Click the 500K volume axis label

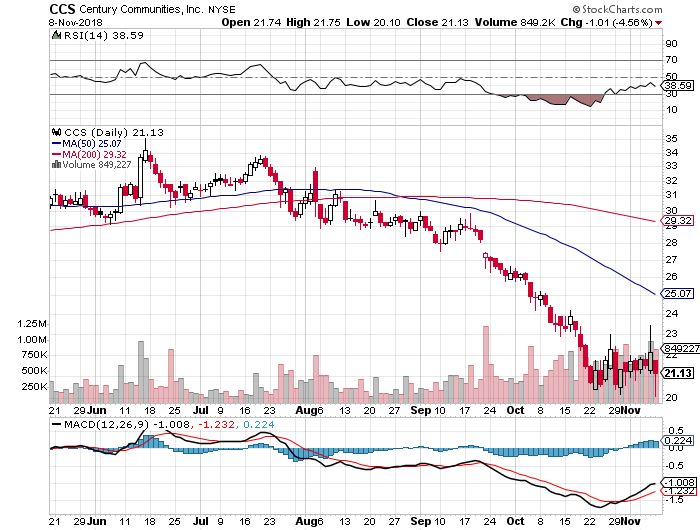[34, 371]
